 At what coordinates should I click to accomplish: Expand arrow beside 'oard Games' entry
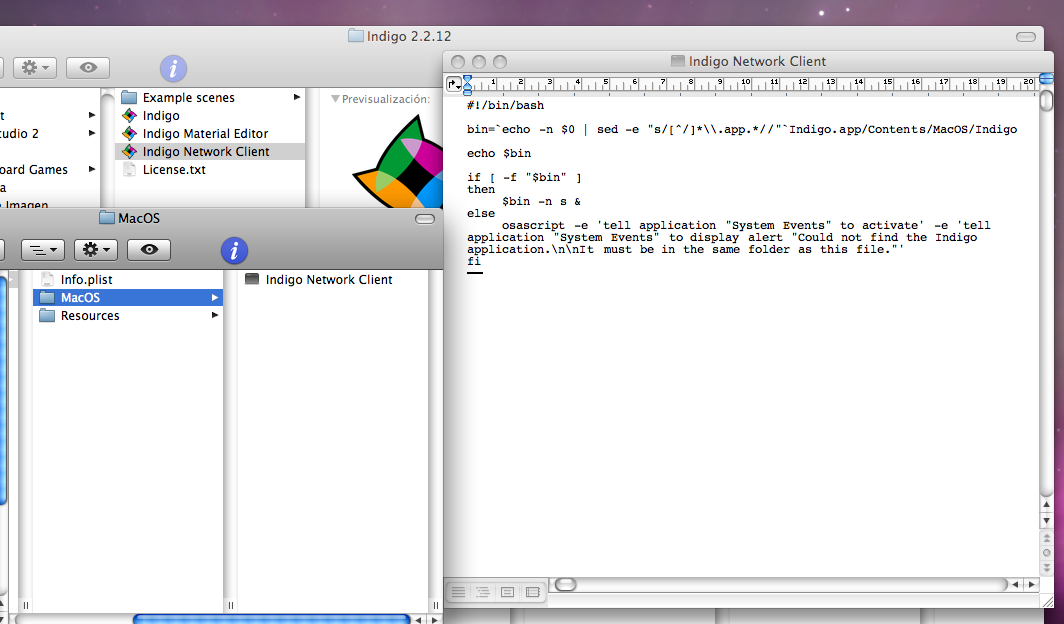coord(92,169)
